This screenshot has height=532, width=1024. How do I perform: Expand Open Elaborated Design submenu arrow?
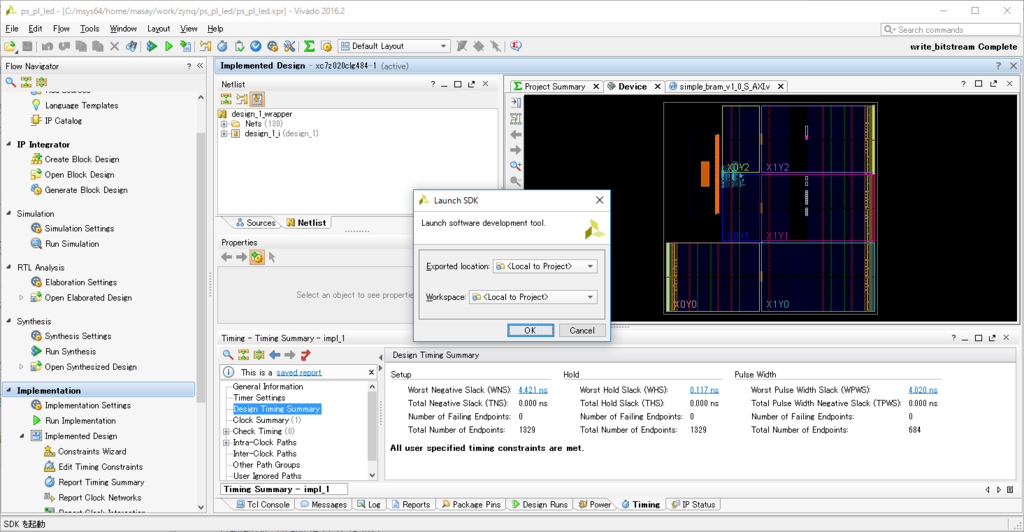click(22, 298)
